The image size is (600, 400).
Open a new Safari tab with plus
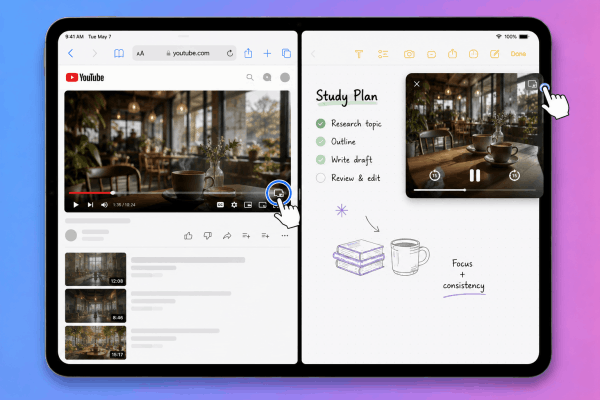267,53
